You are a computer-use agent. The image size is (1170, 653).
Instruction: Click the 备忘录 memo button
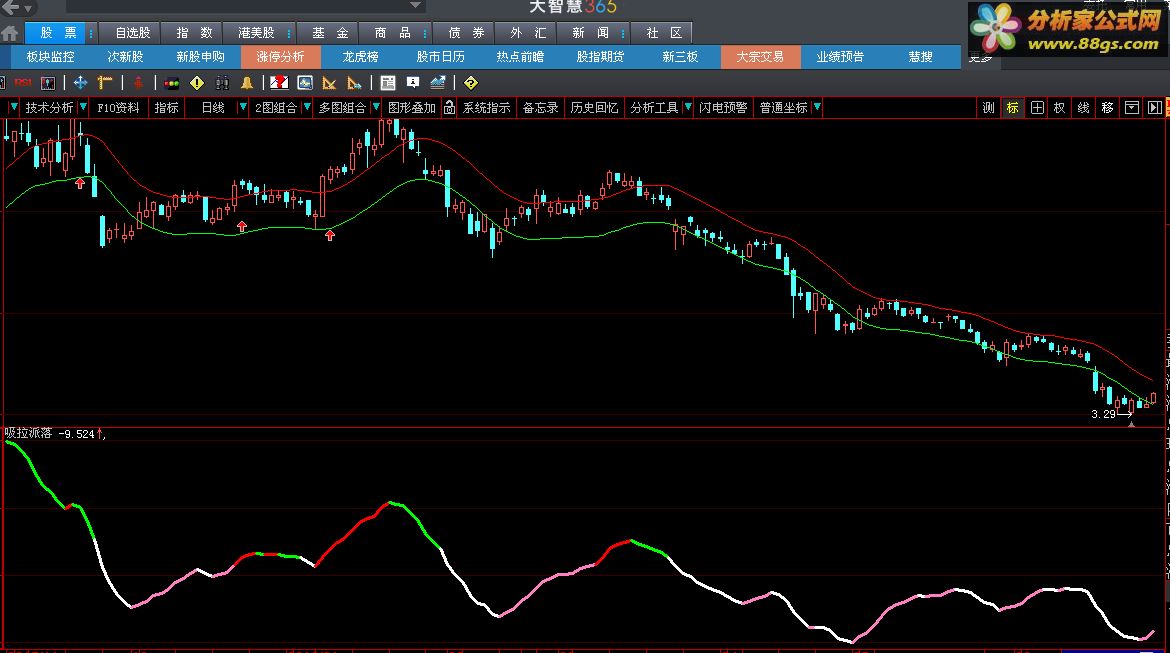click(540, 108)
